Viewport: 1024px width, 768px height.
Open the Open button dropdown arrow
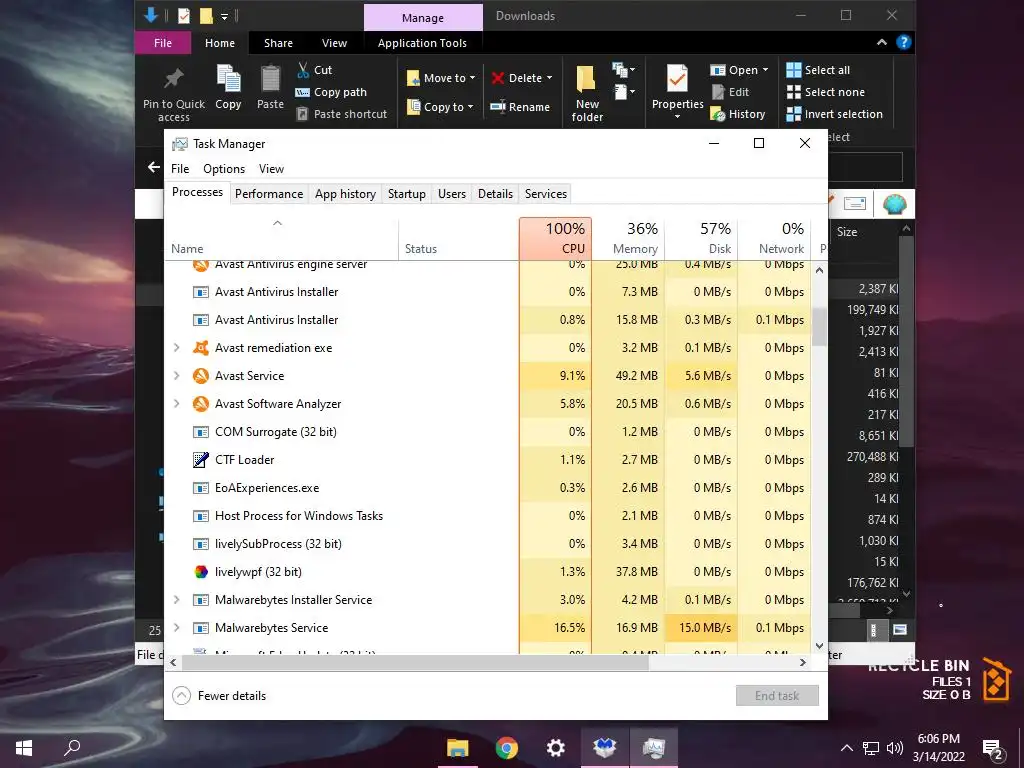(765, 70)
